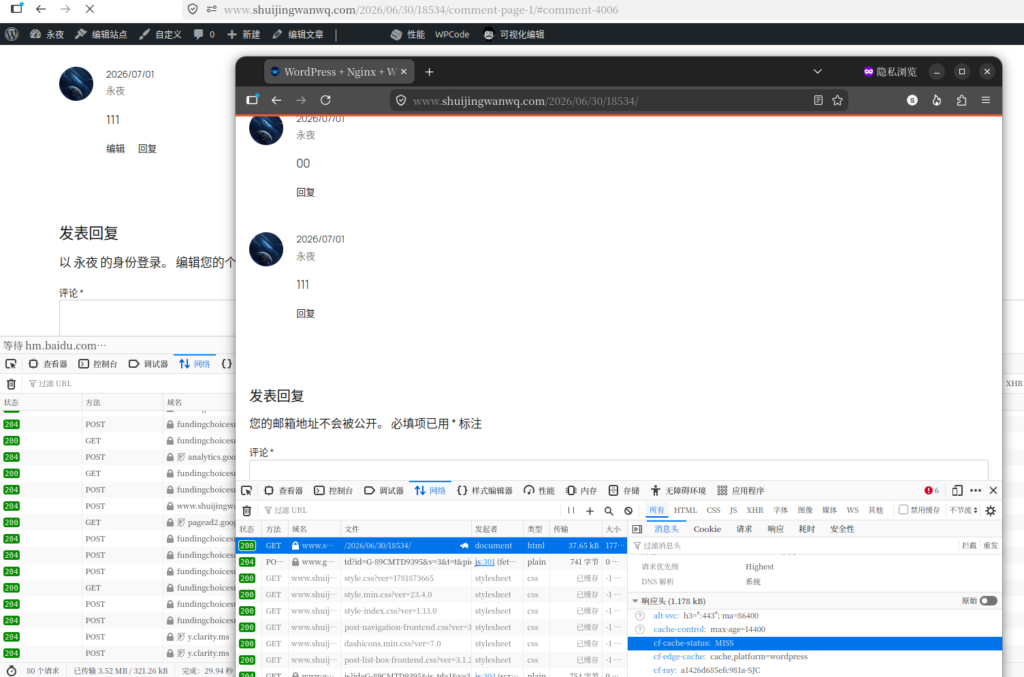Click the plus add icon in network toolbar
This screenshot has height=677, width=1024.
pos(590,511)
